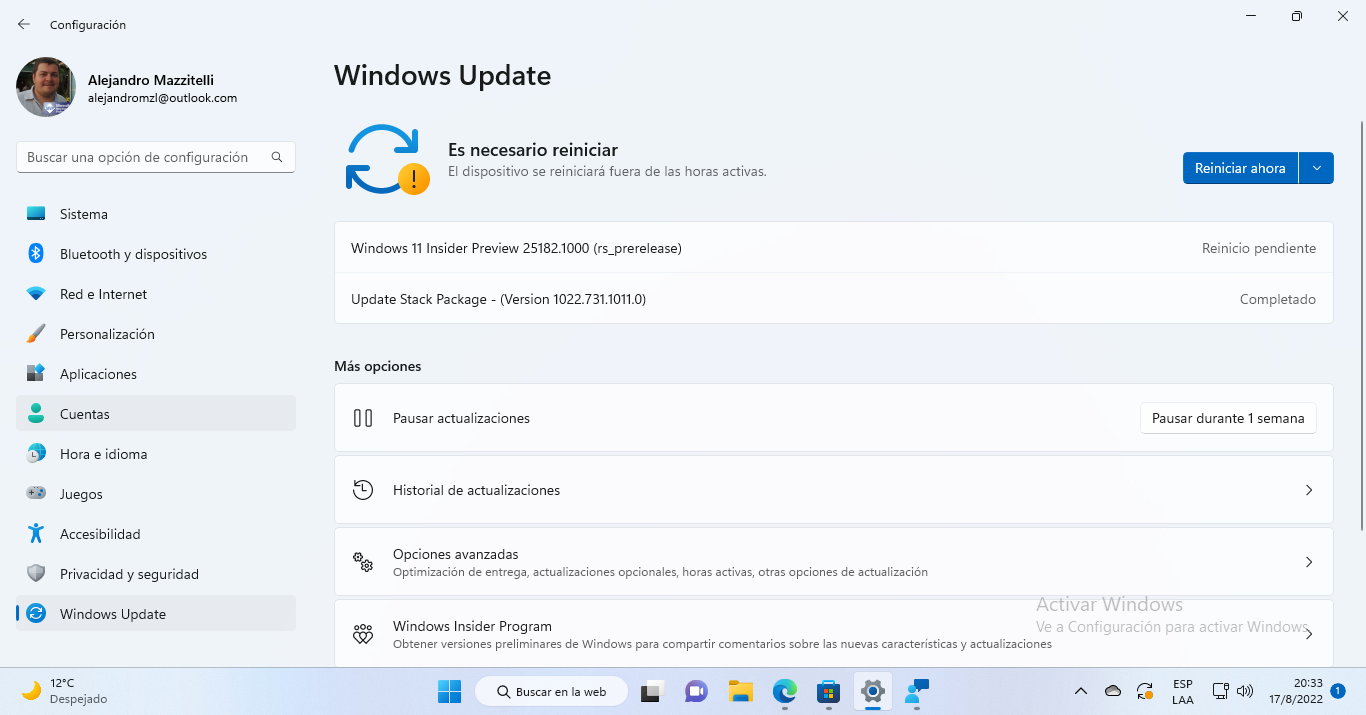Expand the dropdown next to Reiniciar ahora
This screenshot has width=1366, height=715.
click(1316, 168)
